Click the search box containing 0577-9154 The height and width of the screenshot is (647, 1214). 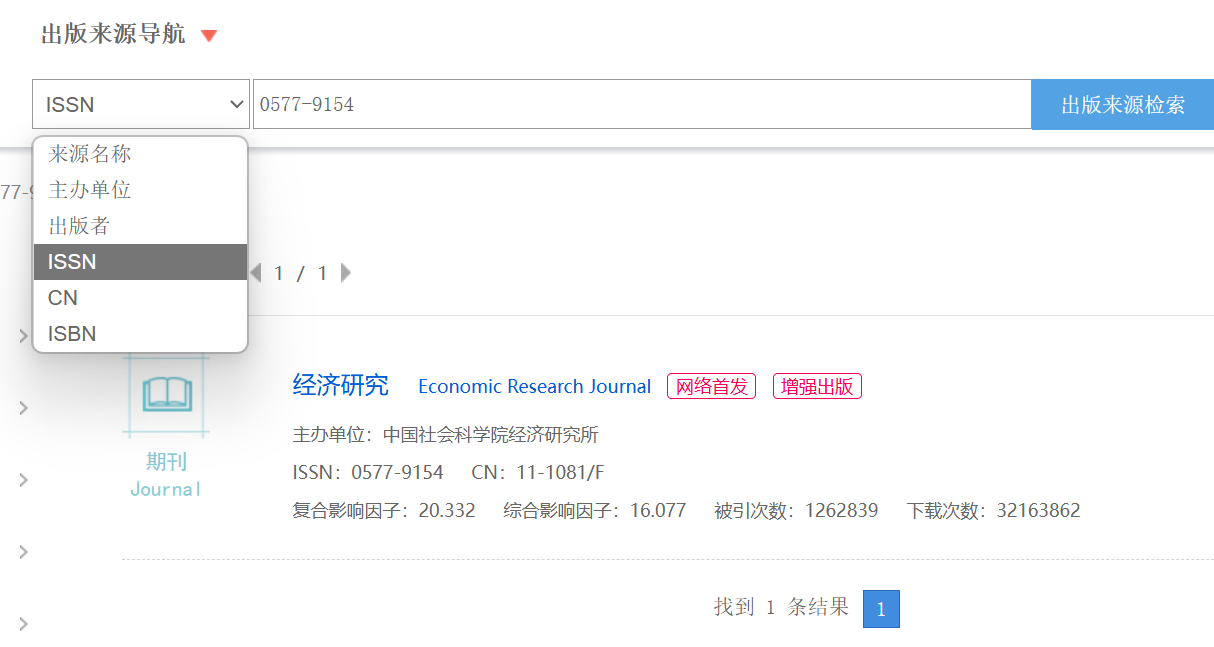pyautogui.click(x=642, y=104)
